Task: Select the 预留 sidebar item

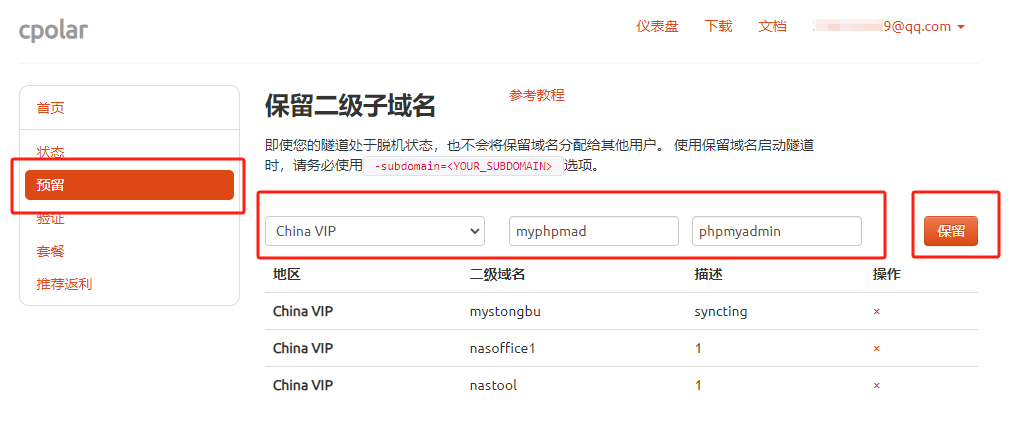Action: (130, 185)
